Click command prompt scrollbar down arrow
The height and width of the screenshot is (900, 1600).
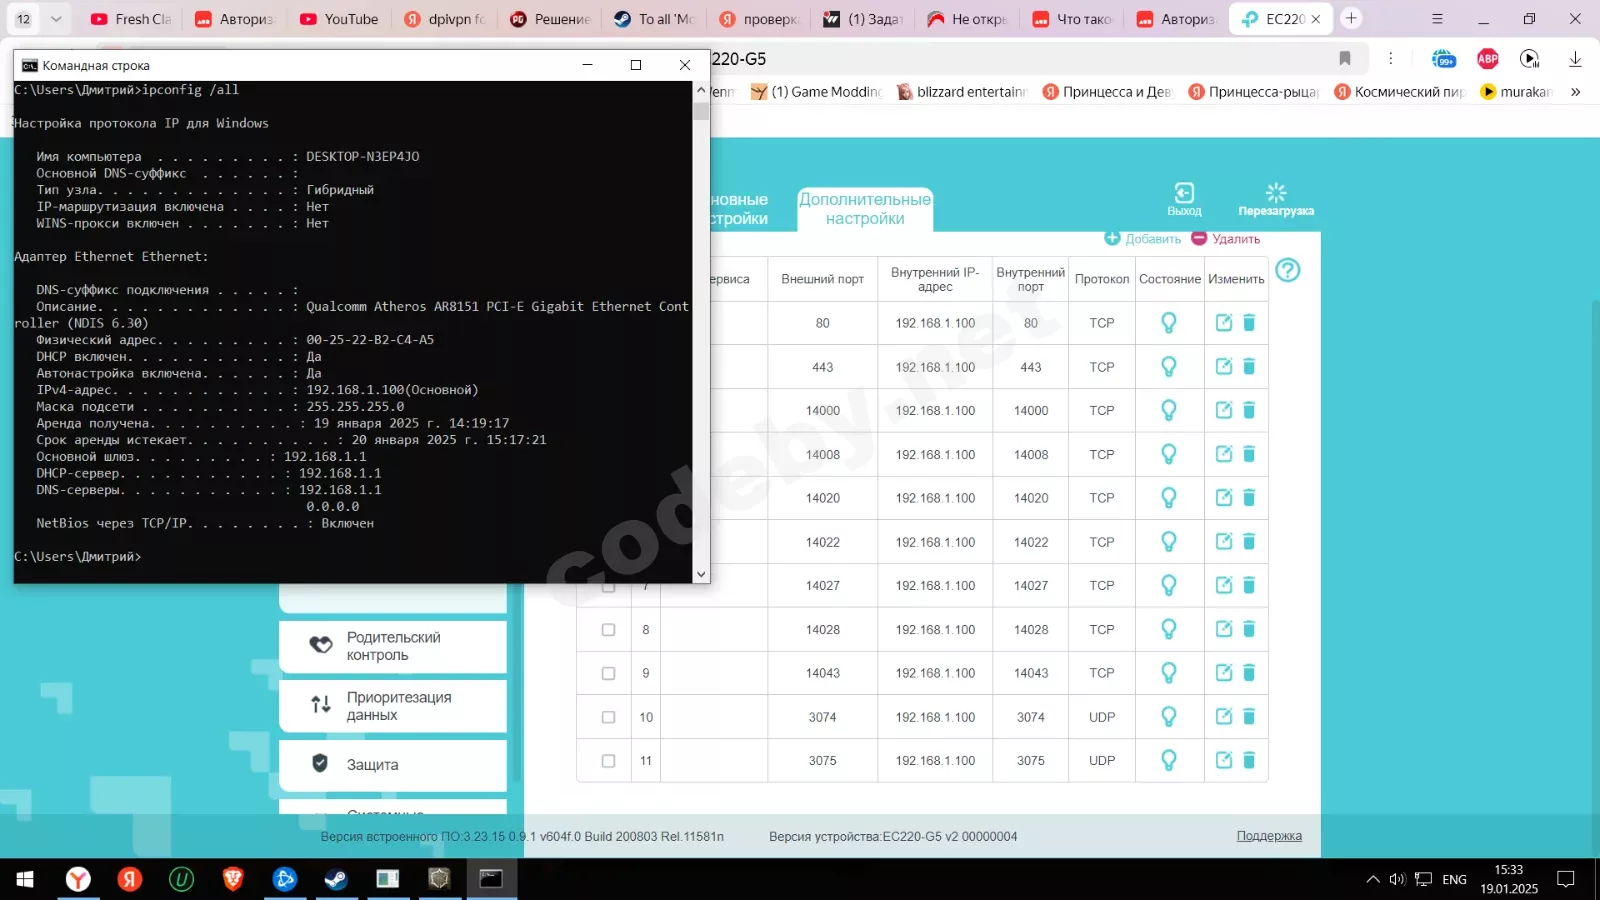[x=701, y=575]
